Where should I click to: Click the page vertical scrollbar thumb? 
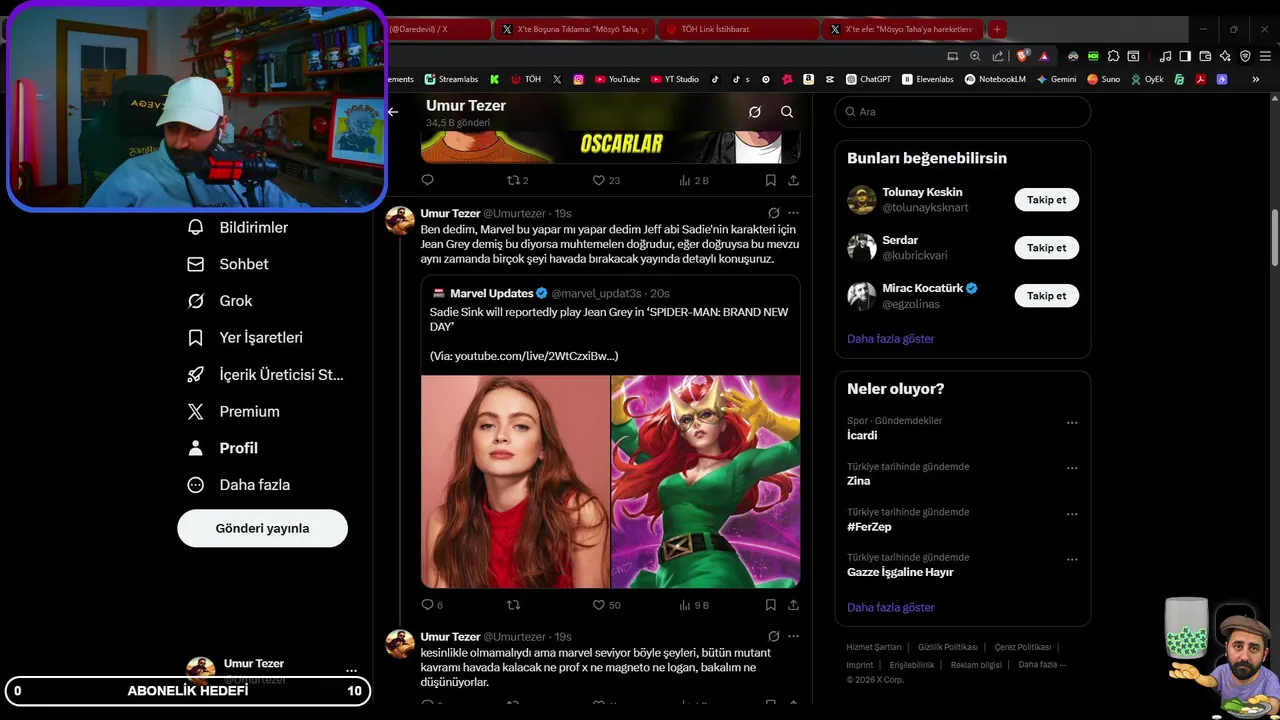1274,238
